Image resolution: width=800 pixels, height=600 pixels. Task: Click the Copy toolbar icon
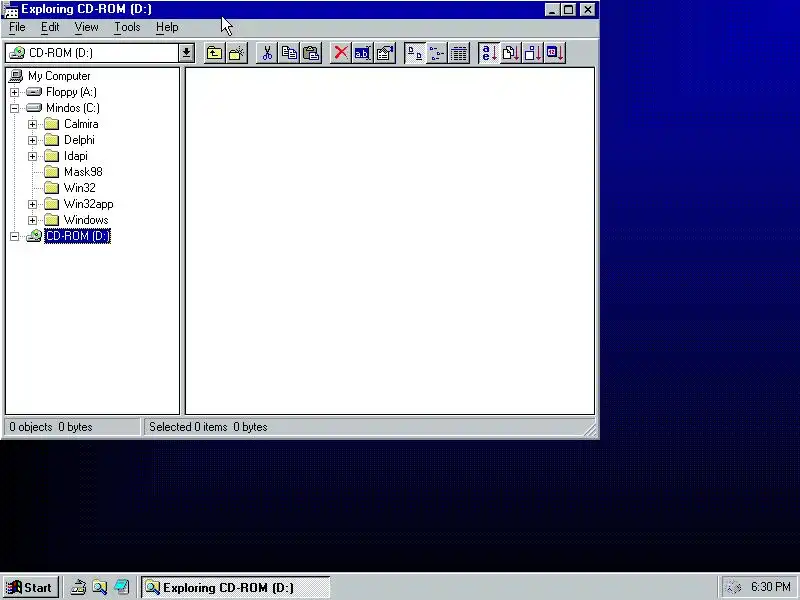tap(289, 53)
